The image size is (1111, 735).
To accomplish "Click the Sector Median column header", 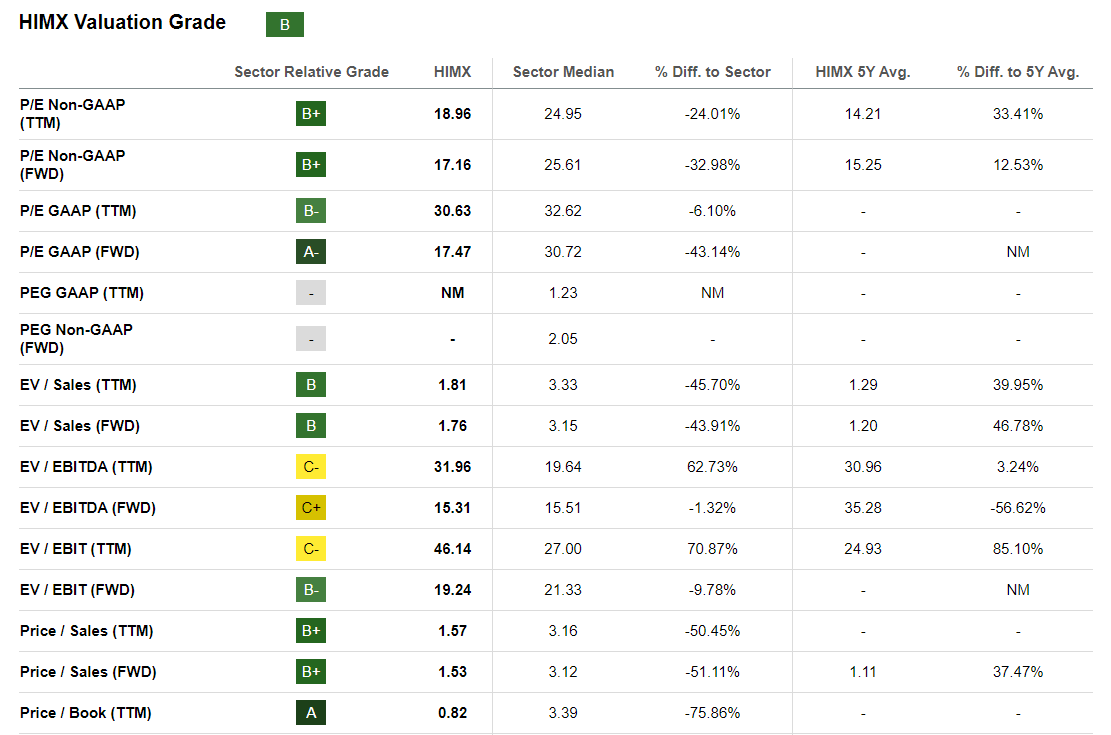I will click(563, 72).
